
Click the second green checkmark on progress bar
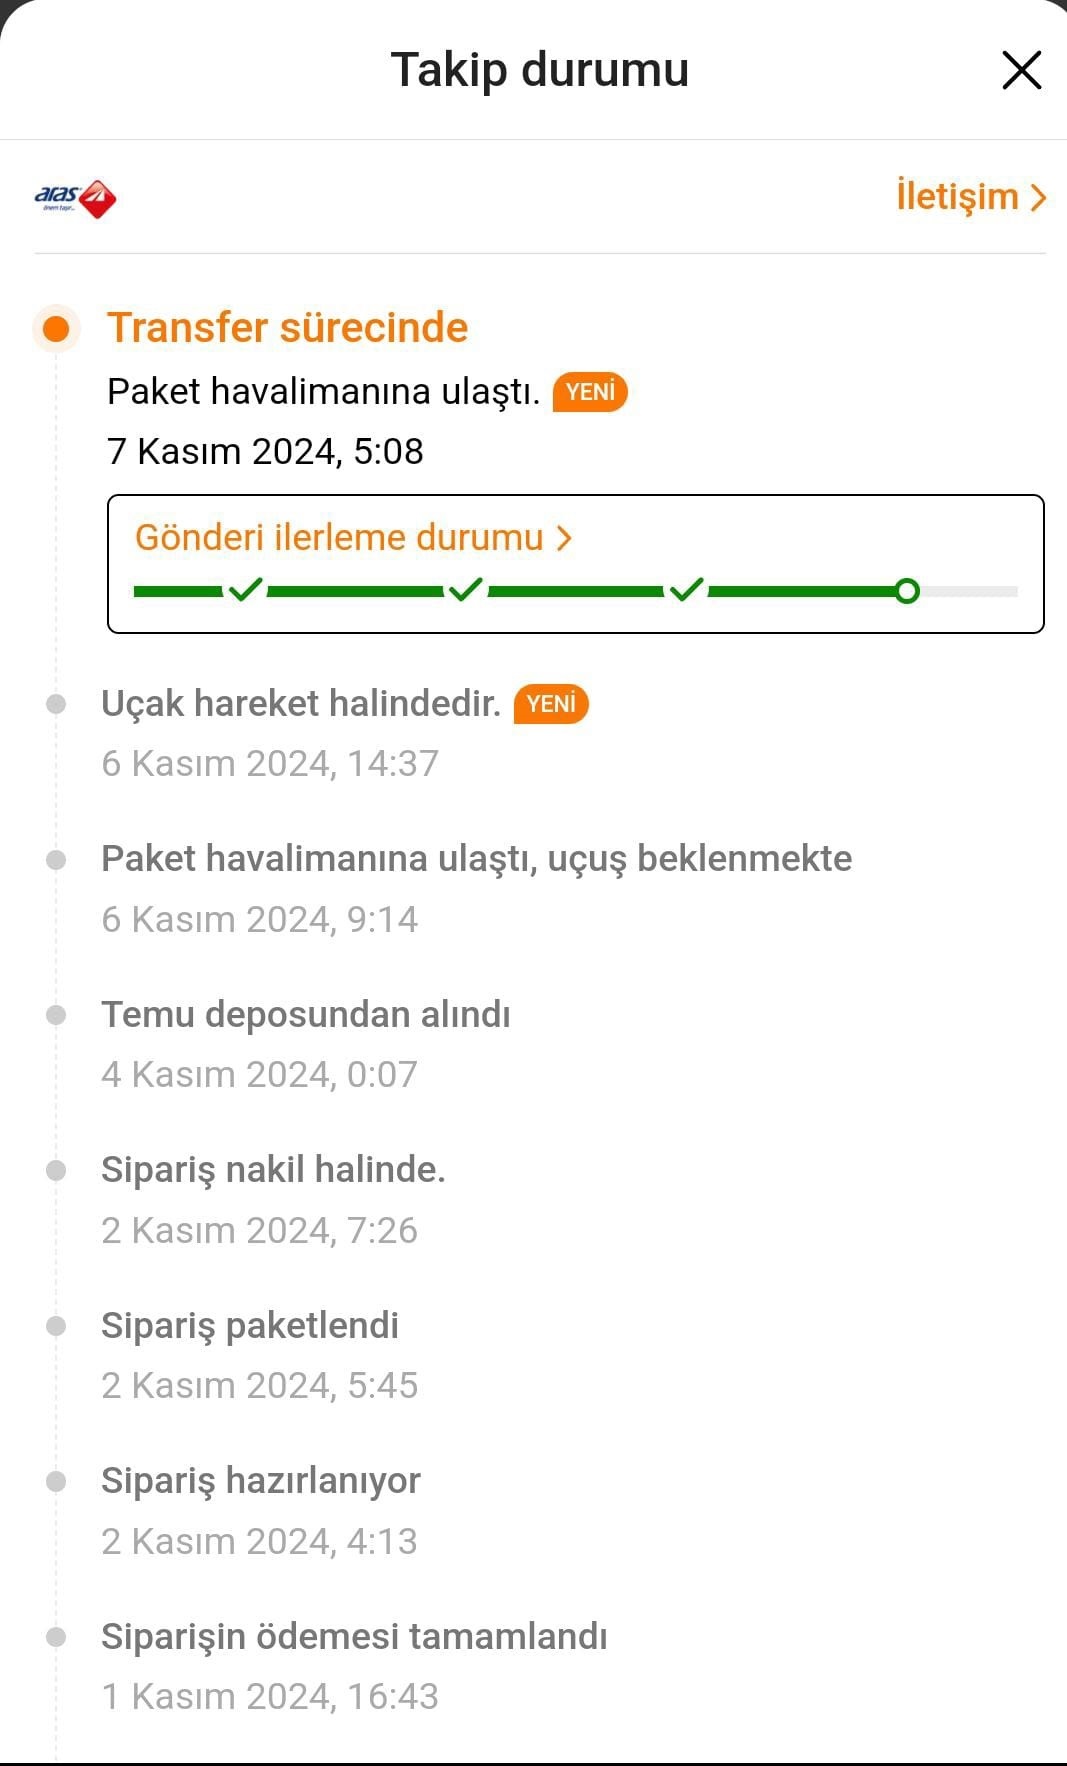tap(465, 590)
